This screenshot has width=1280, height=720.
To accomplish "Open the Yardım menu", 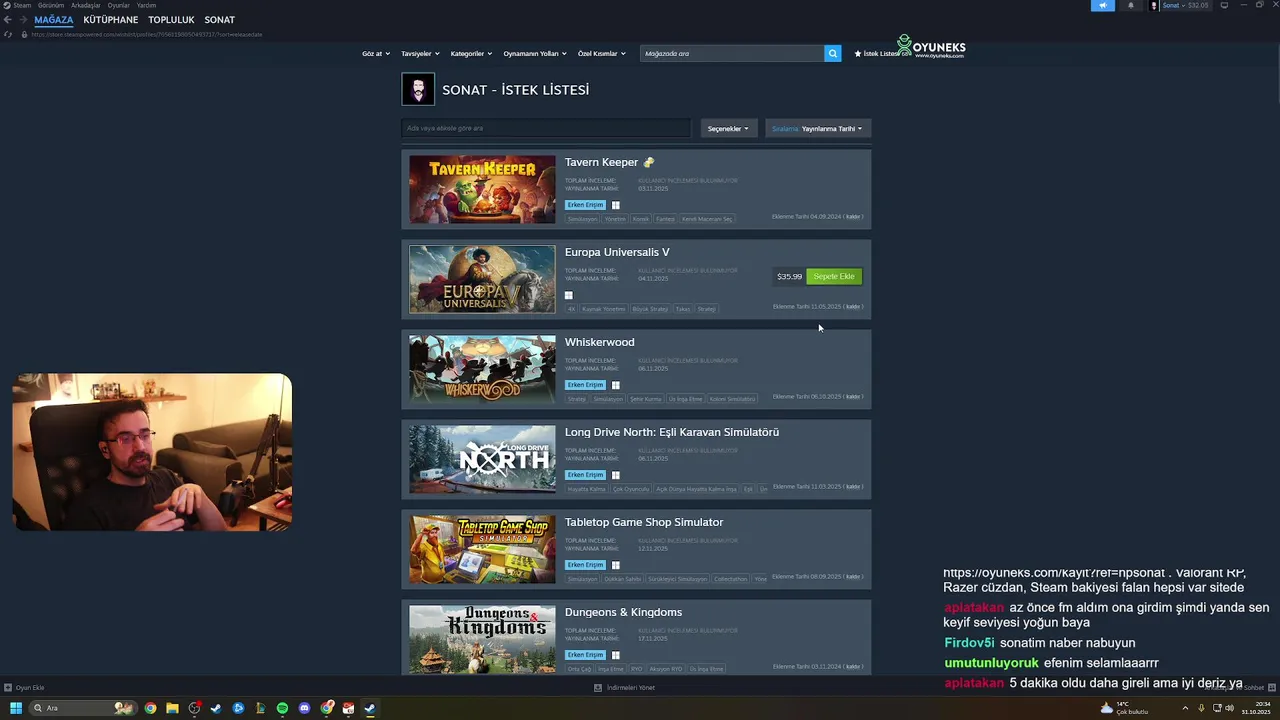I will point(146,5).
